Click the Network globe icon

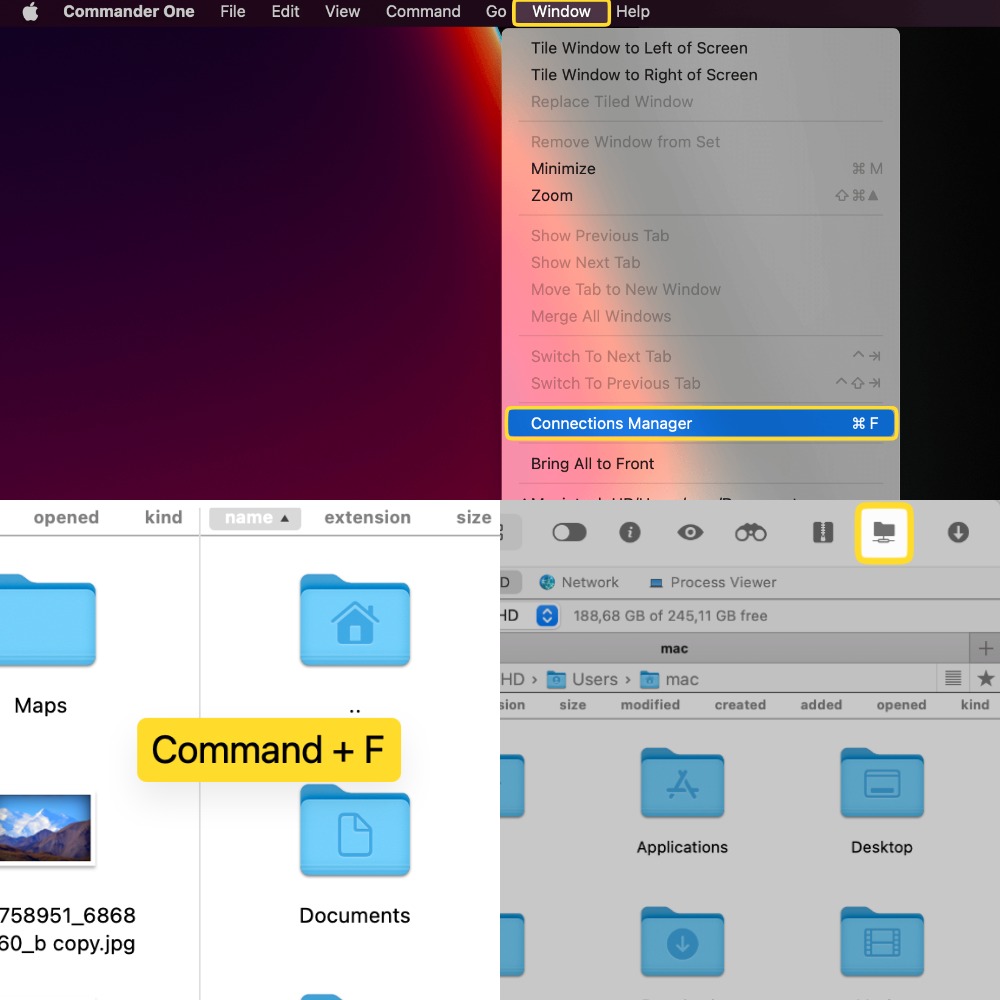[x=548, y=582]
